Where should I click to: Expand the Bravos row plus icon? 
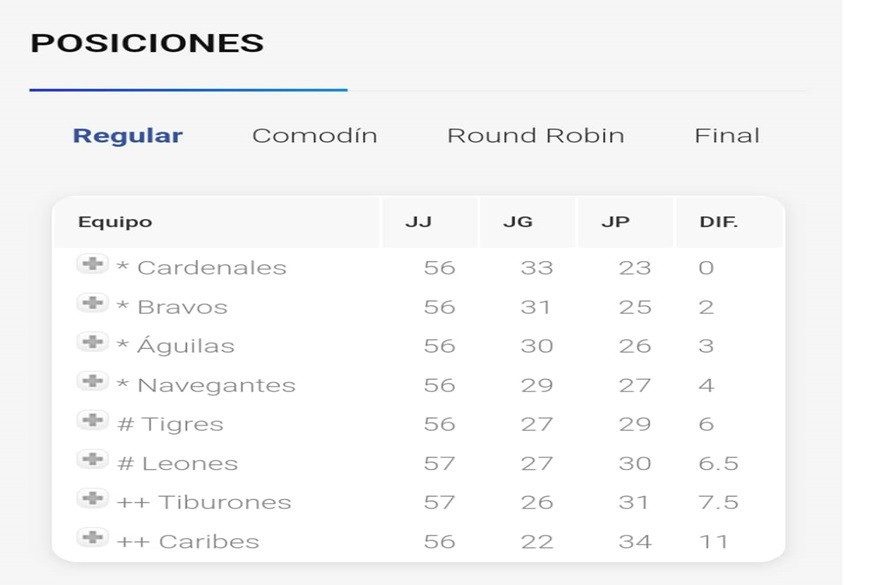pyautogui.click(x=92, y=304)
